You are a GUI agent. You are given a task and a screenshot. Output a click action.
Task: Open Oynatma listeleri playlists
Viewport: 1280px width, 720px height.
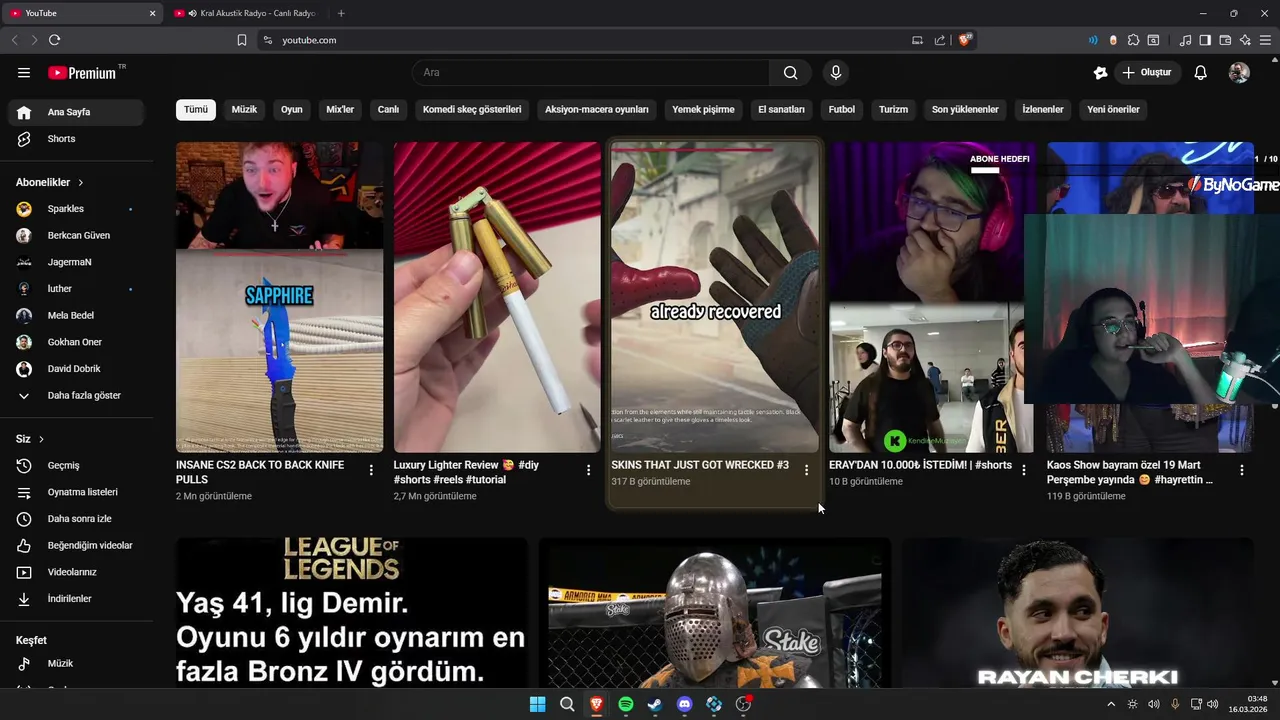(x=76, y=492)
